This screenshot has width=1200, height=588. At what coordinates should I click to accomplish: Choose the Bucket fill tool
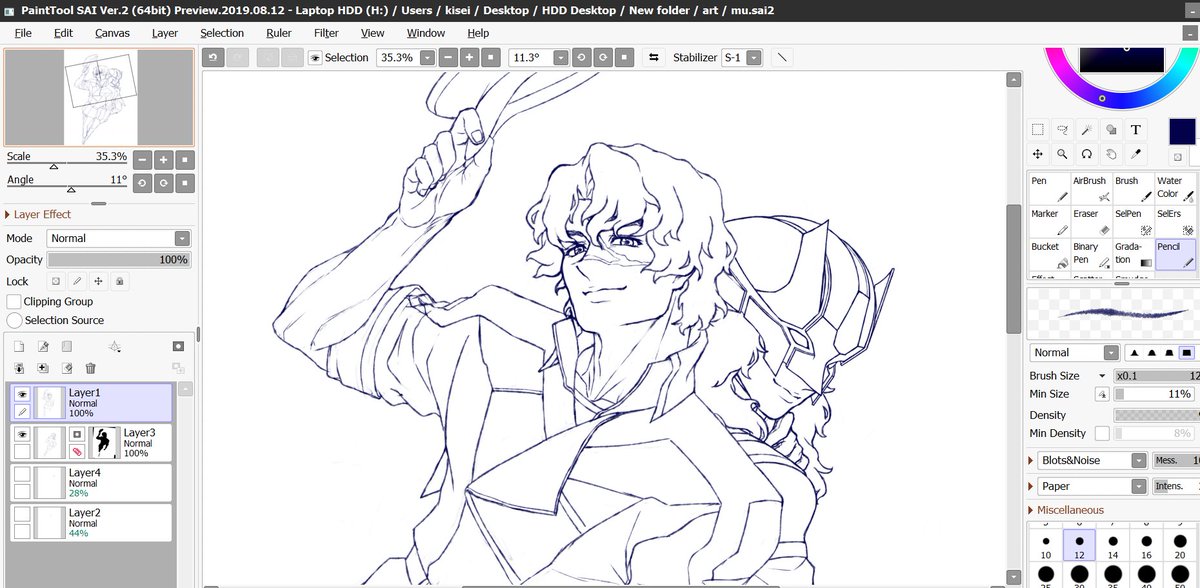pos(1048,255)
